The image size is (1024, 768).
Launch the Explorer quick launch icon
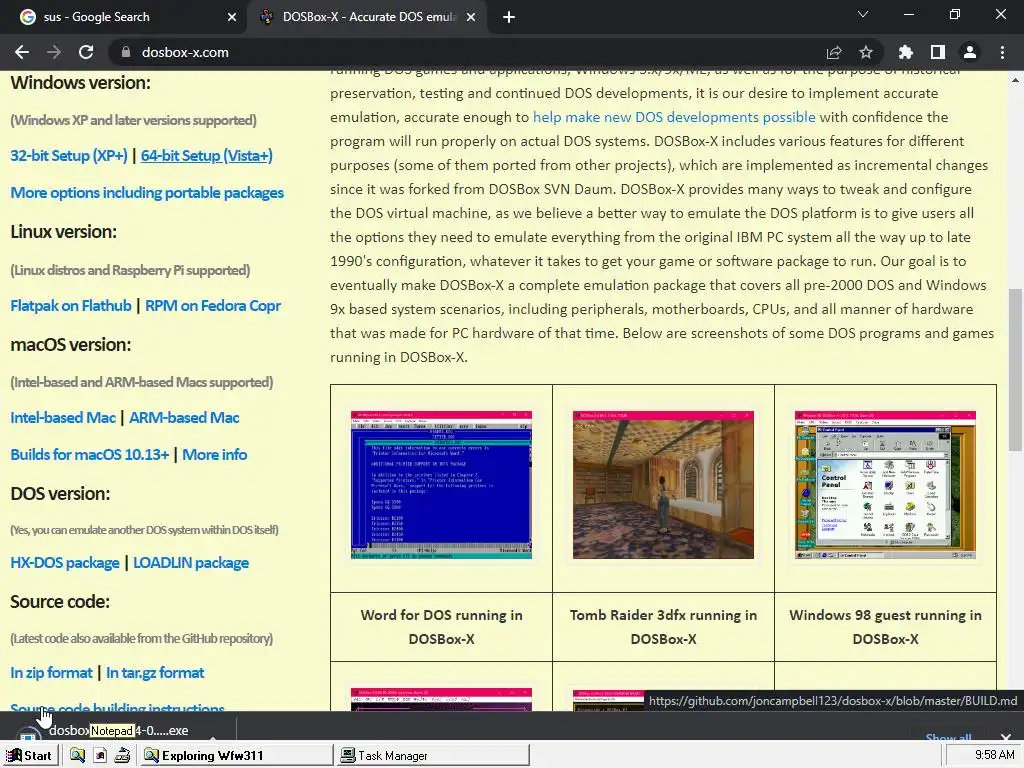click(78, 756)
